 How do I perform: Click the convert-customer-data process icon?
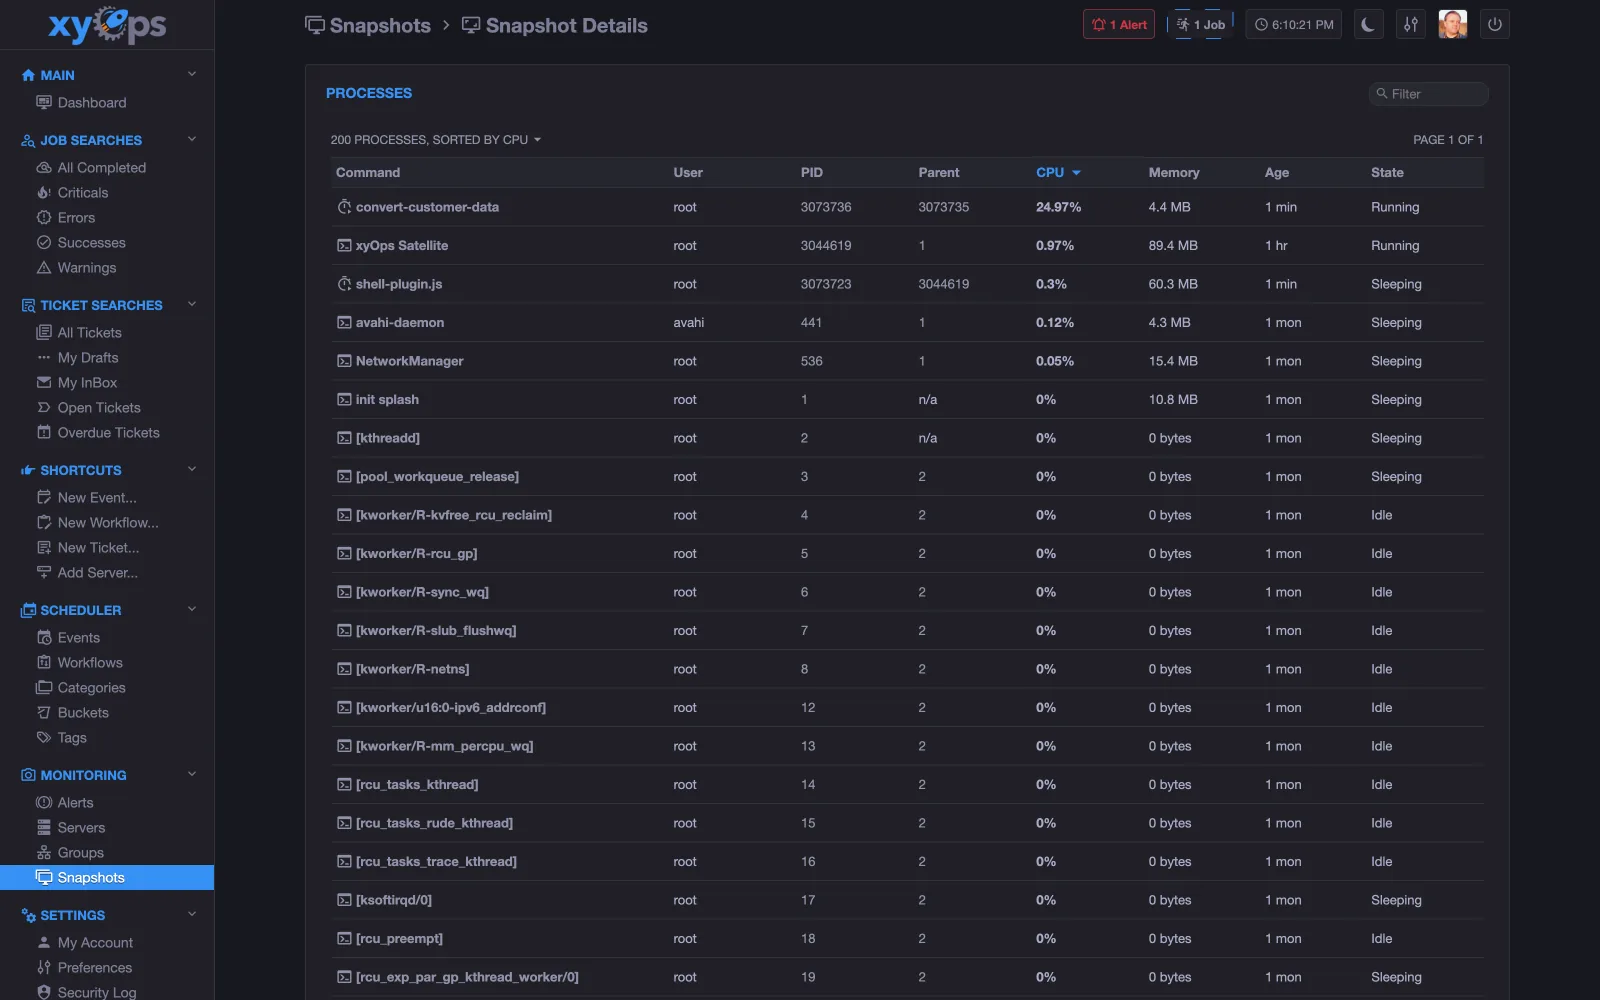click(x=344, y=207)
